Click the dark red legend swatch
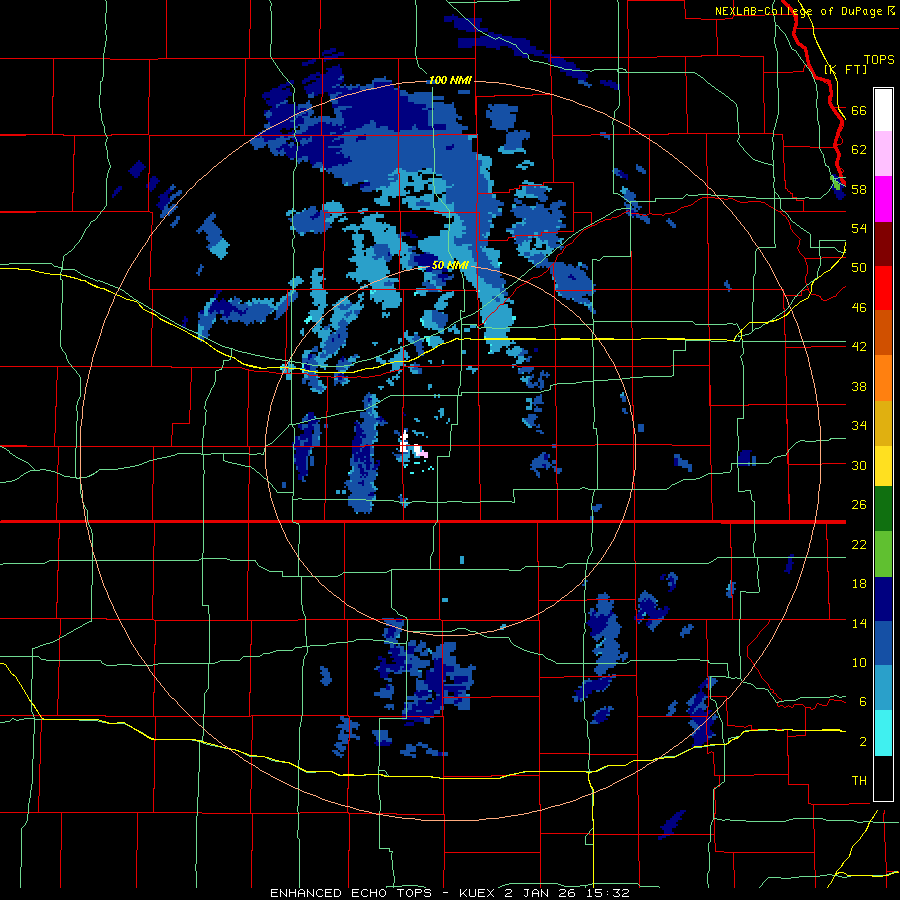The height and width of the screenshot is (900, 900). (883, 244)
